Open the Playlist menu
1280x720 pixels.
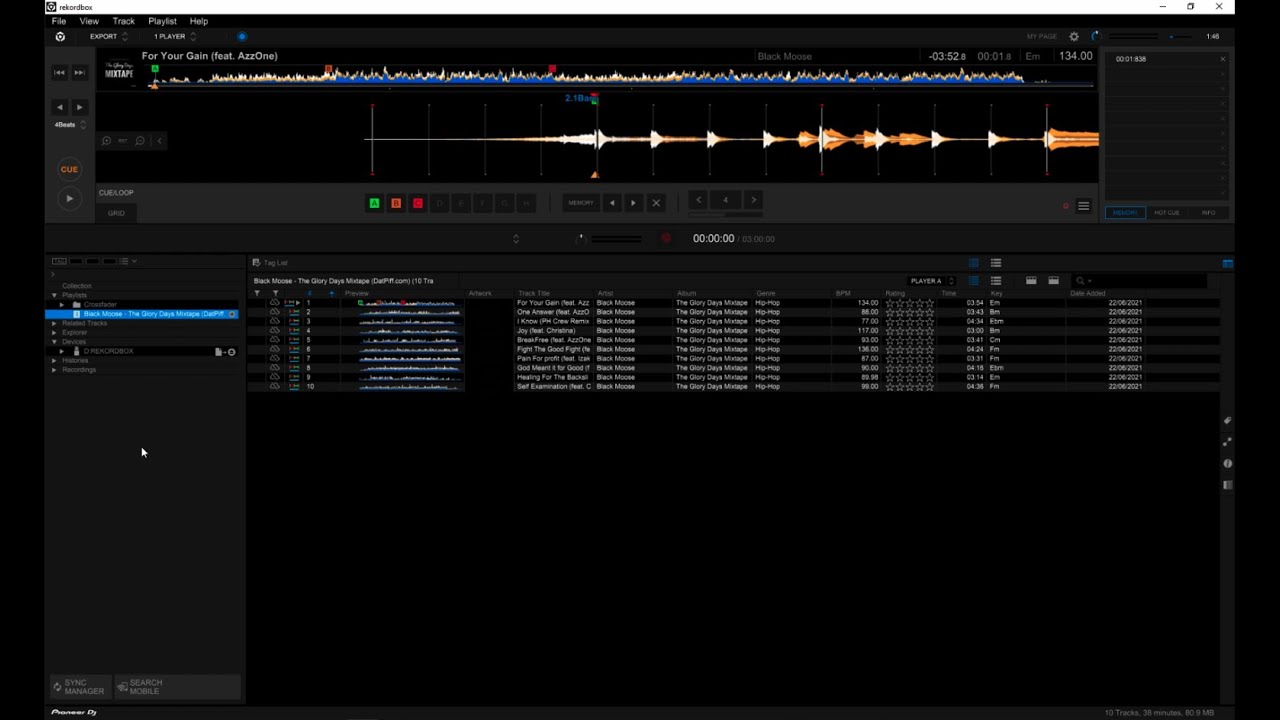click(162, 21)
